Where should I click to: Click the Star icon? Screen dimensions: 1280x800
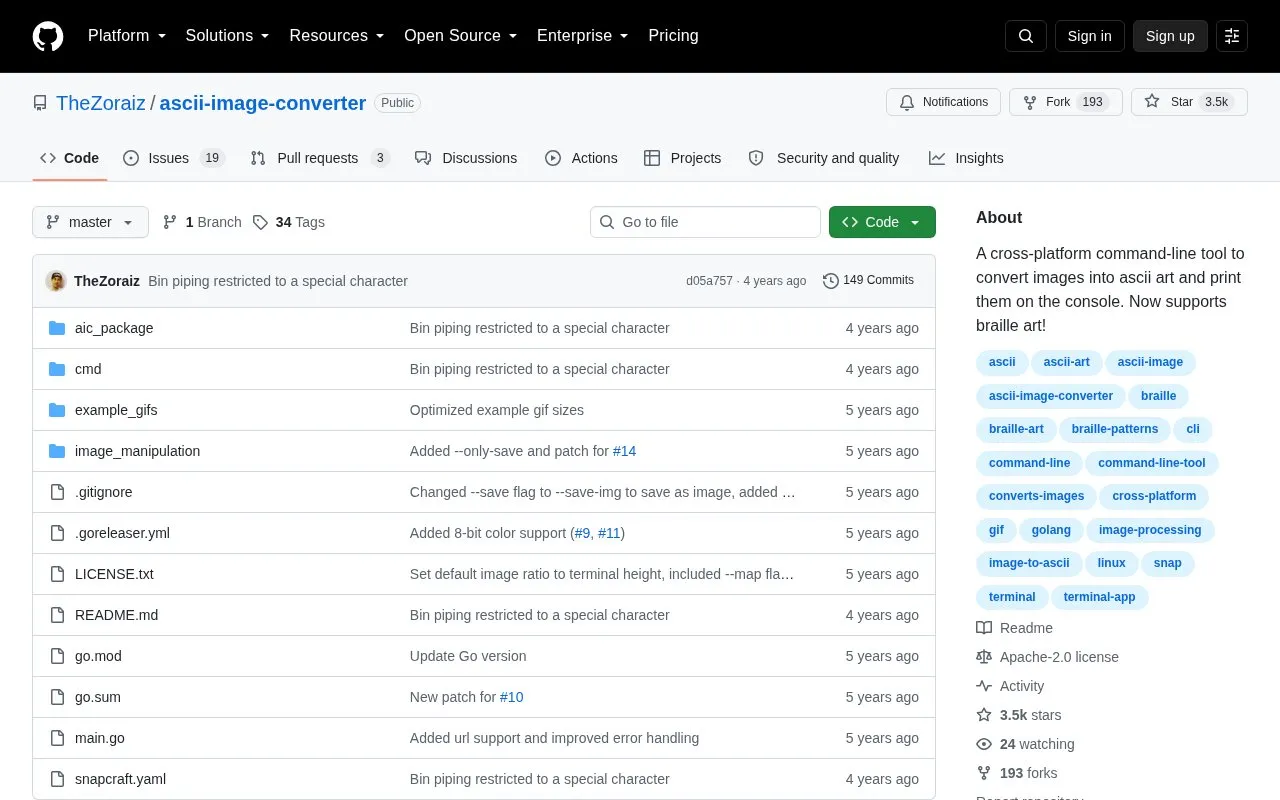1152,102
